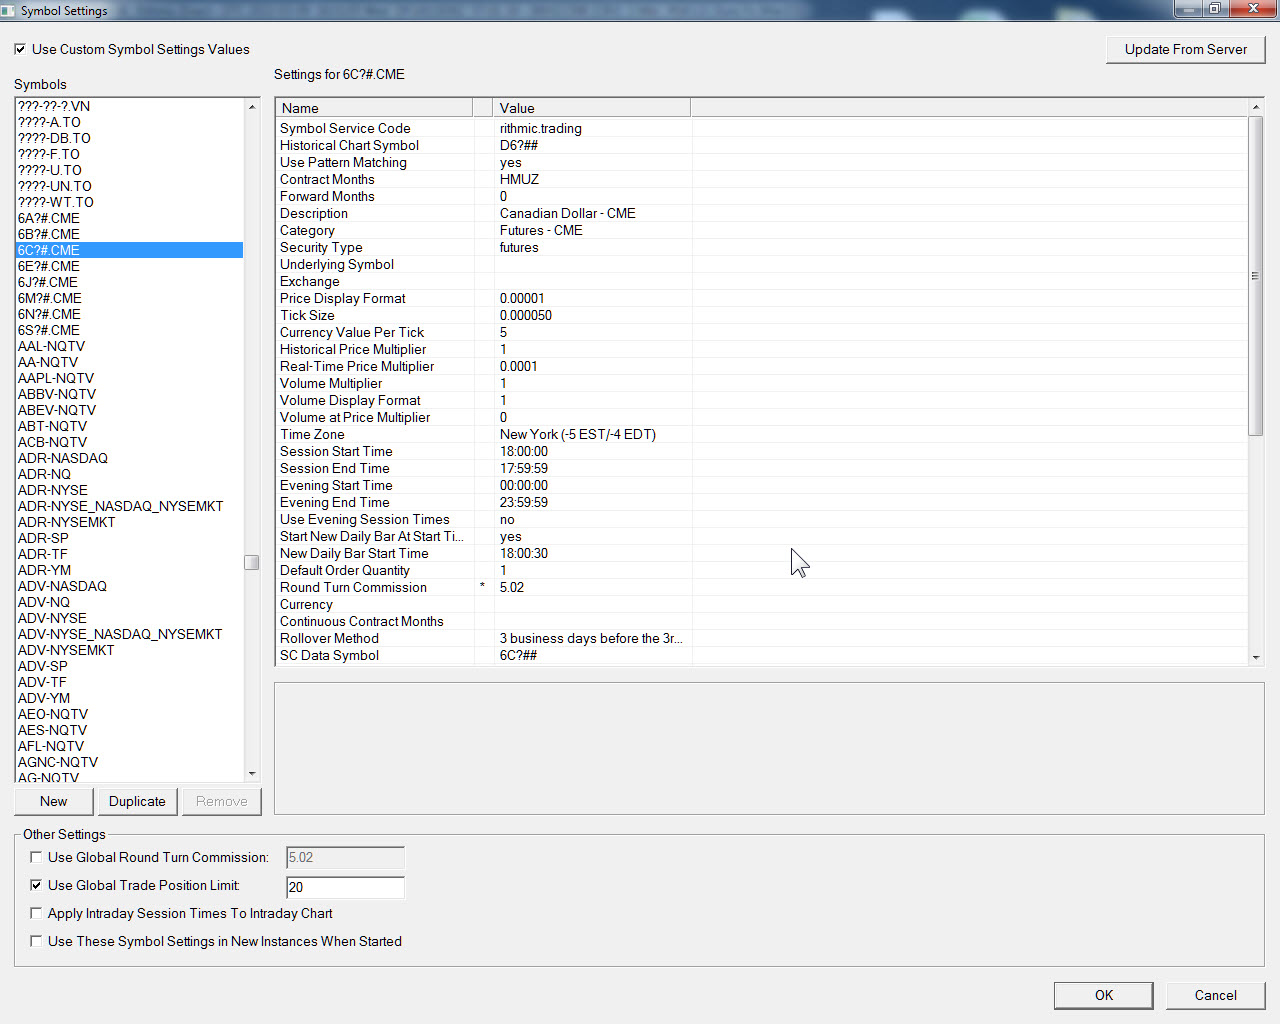The image size is (1280, 1024).
Task: Uncheck Use Global Trade Position Limit
Action: pos(36,885)
